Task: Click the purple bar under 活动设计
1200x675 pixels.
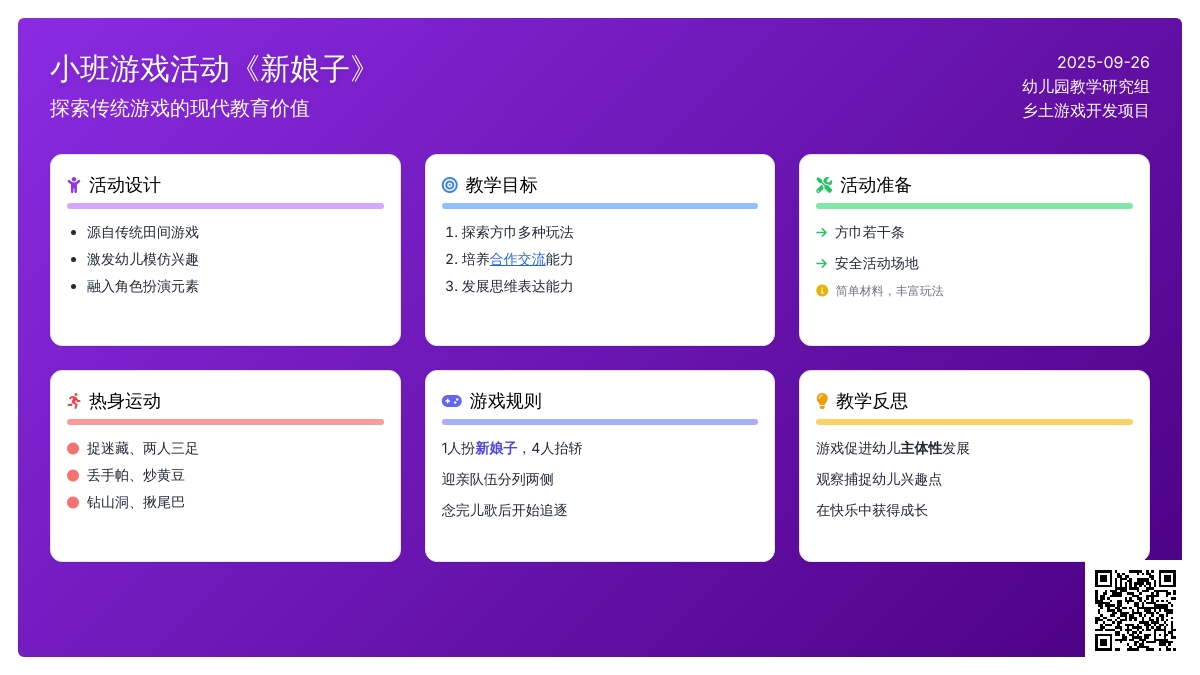Action: [225, 206]
